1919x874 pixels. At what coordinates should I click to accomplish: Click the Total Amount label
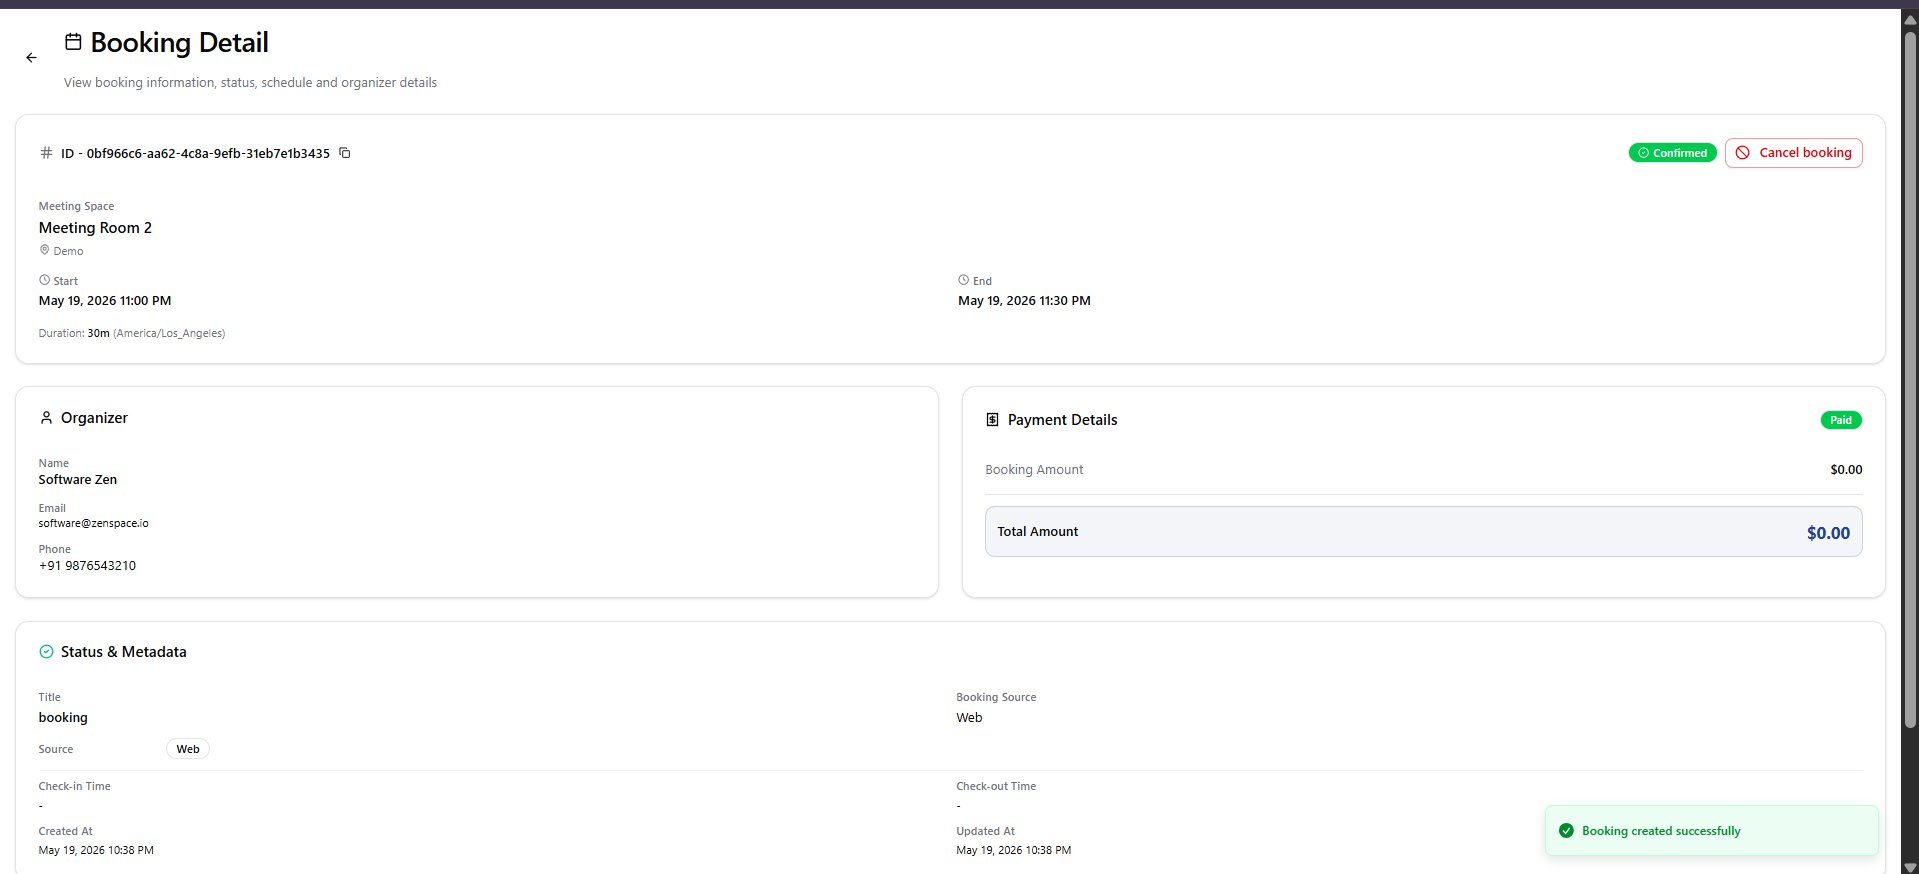(1037, 532)
